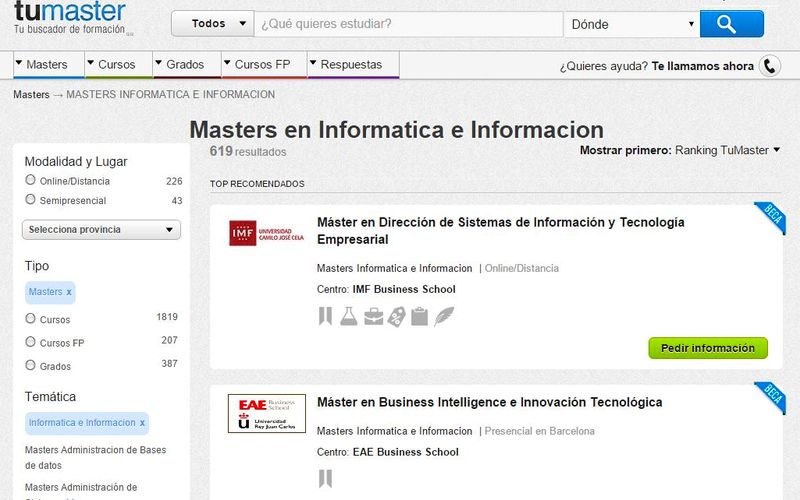Screen dimensions: 800x500
Task: Click the Te llamamos ahora link
Action: (x=703, y=66)
